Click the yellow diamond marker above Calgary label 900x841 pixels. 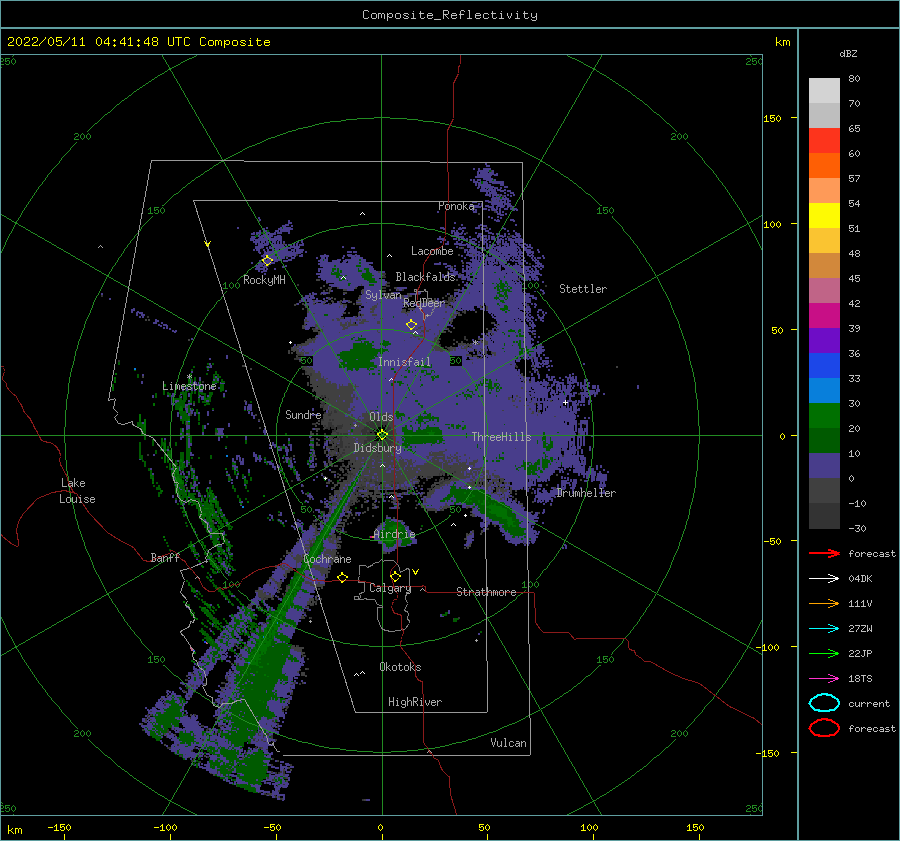point(395,576)
